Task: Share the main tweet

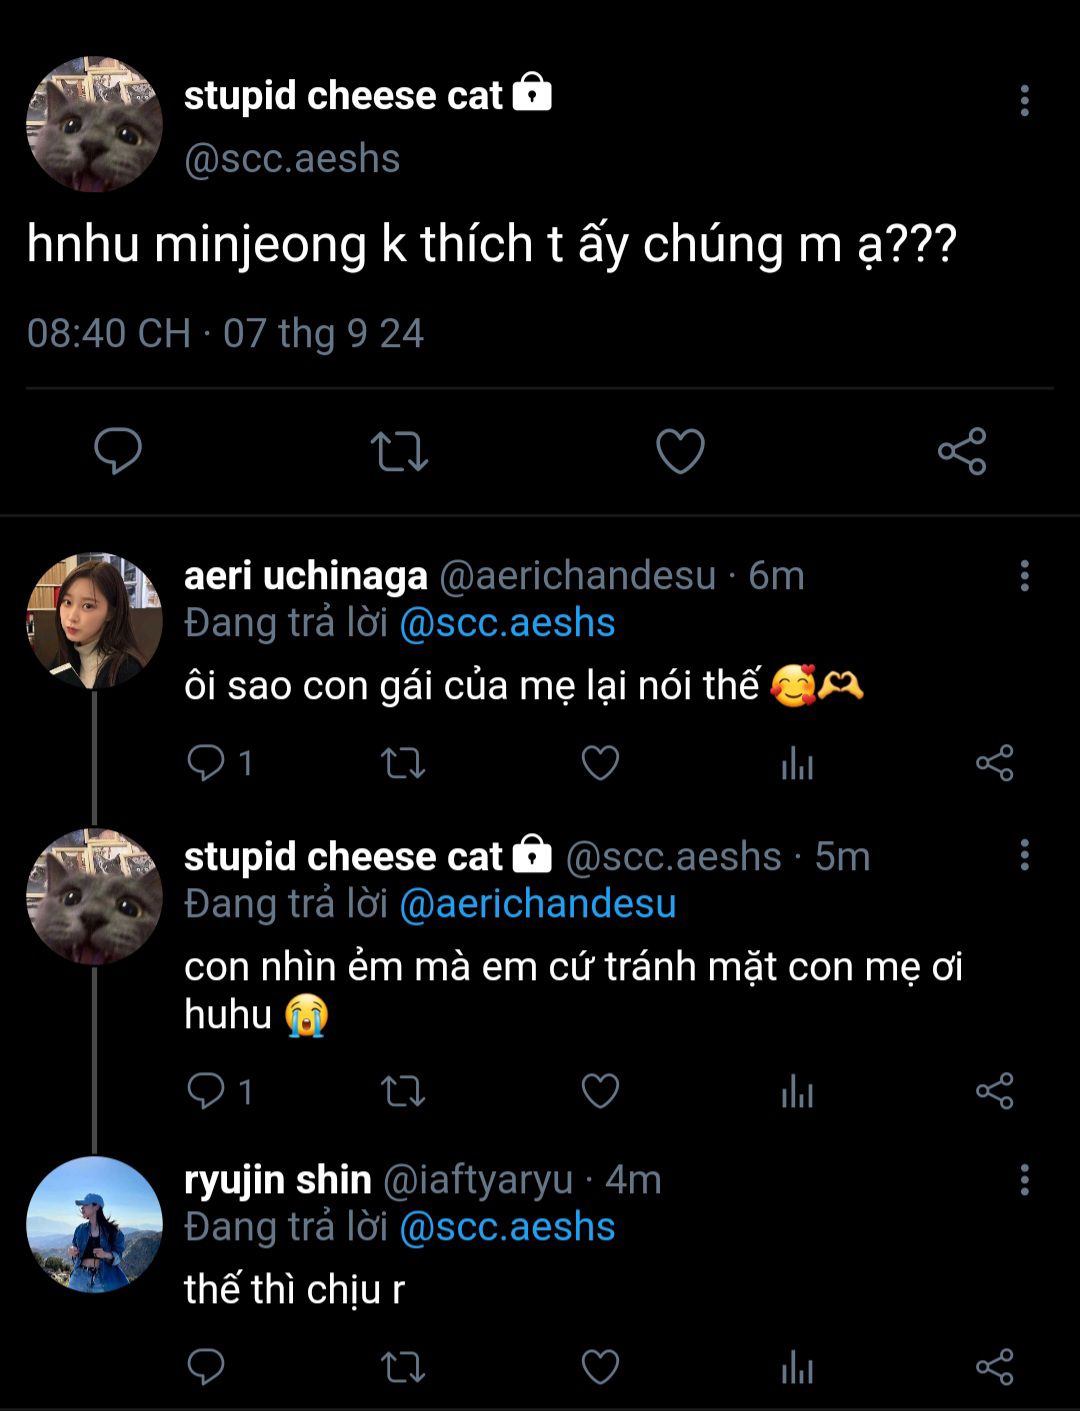Action: (x=962, y=451)
